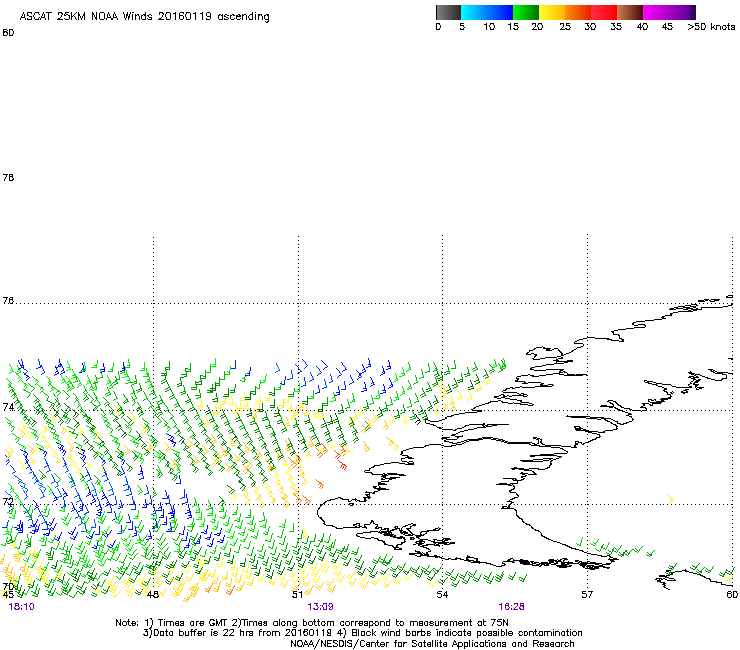This screenshot has width=740, height=650.
Task: Select the dark purple 45-50 knots legend segment
Action: coord(682,12)
